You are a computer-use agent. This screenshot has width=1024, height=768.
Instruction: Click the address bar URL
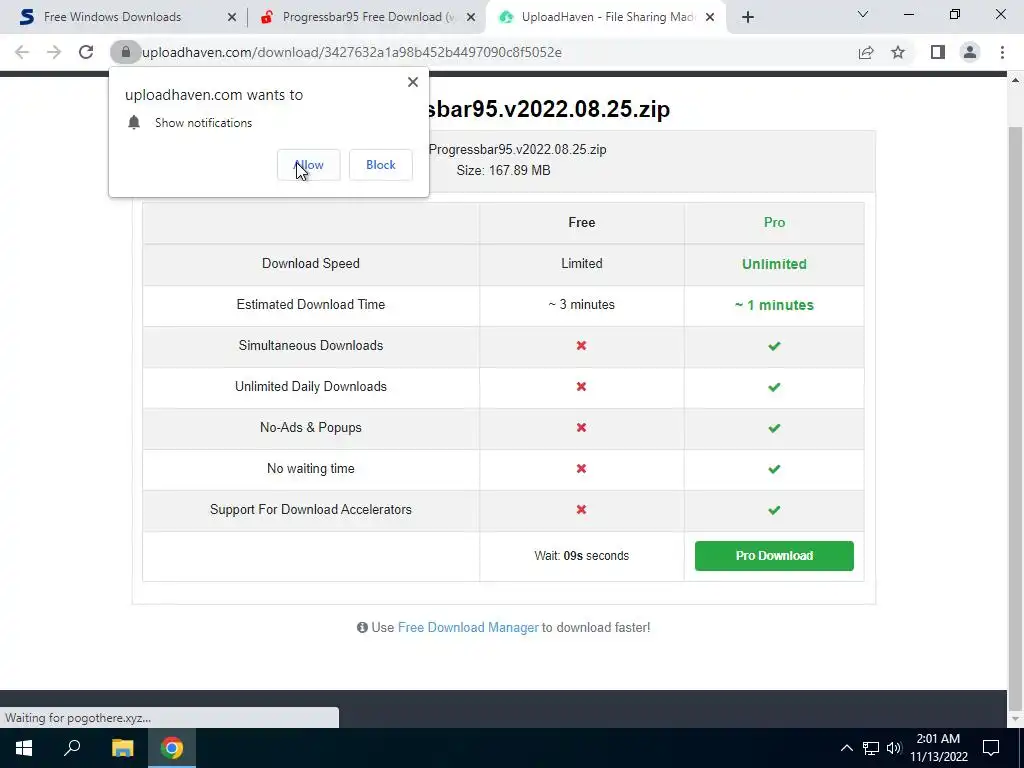click(x=352, y=52)
